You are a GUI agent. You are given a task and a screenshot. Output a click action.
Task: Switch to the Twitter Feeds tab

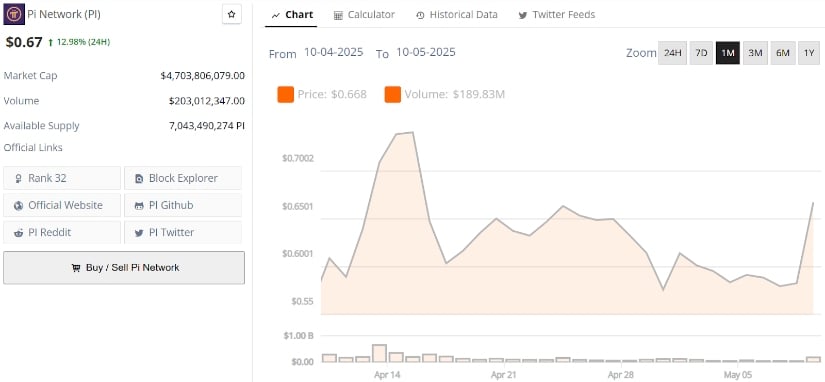557,15
